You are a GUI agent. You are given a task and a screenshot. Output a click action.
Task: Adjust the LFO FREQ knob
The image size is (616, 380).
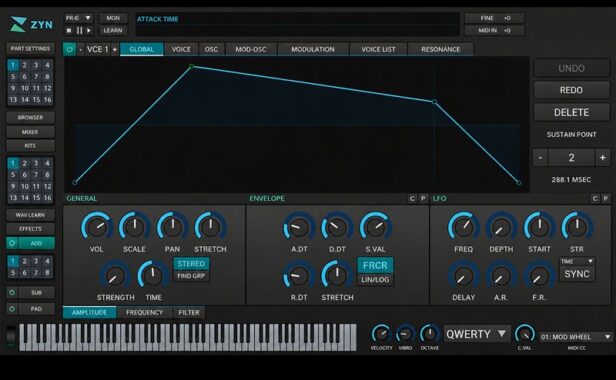coord(464,227)
